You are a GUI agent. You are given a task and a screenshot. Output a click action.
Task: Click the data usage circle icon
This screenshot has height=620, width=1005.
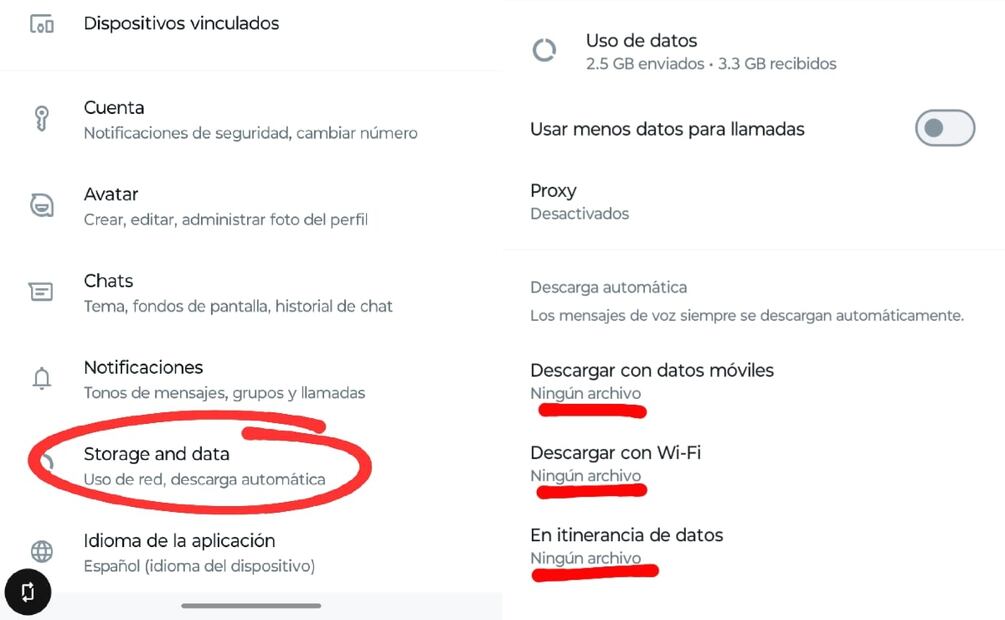[545, 51]
